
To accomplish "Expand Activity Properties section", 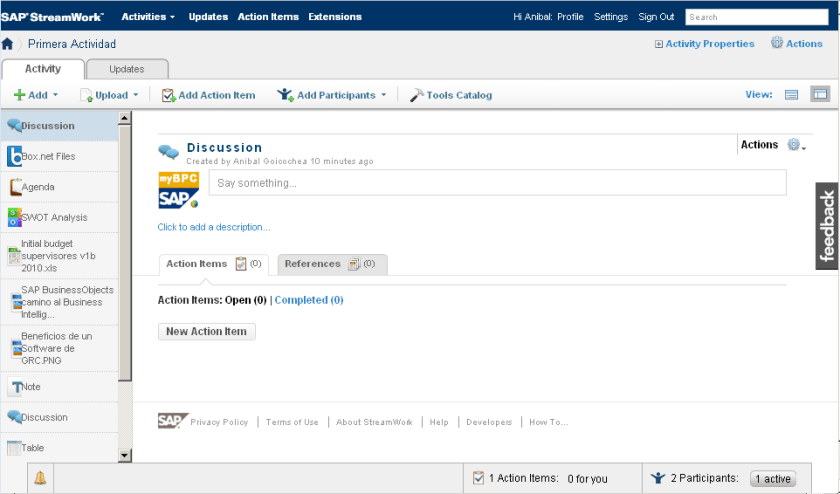I will (704, 44).
